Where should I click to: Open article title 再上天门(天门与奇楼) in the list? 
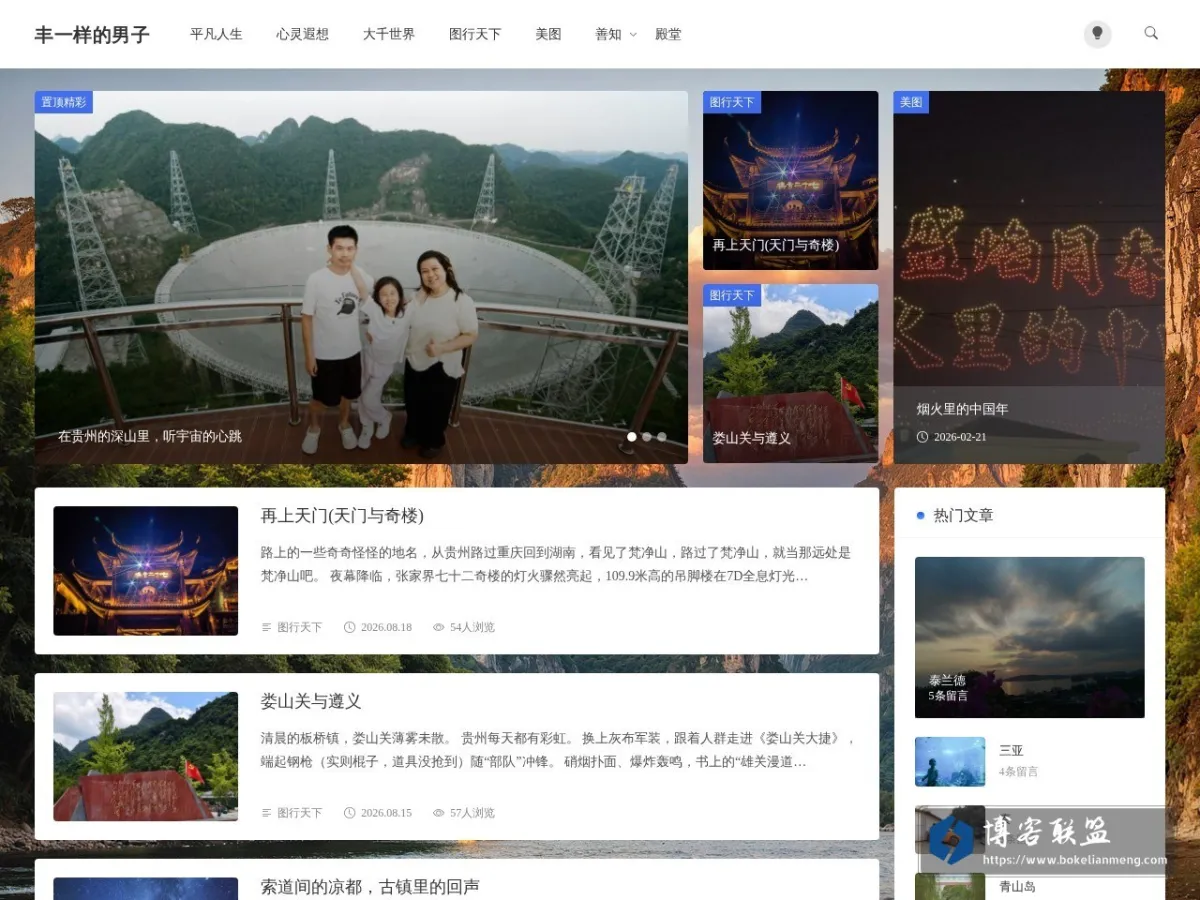click(342, 516)
